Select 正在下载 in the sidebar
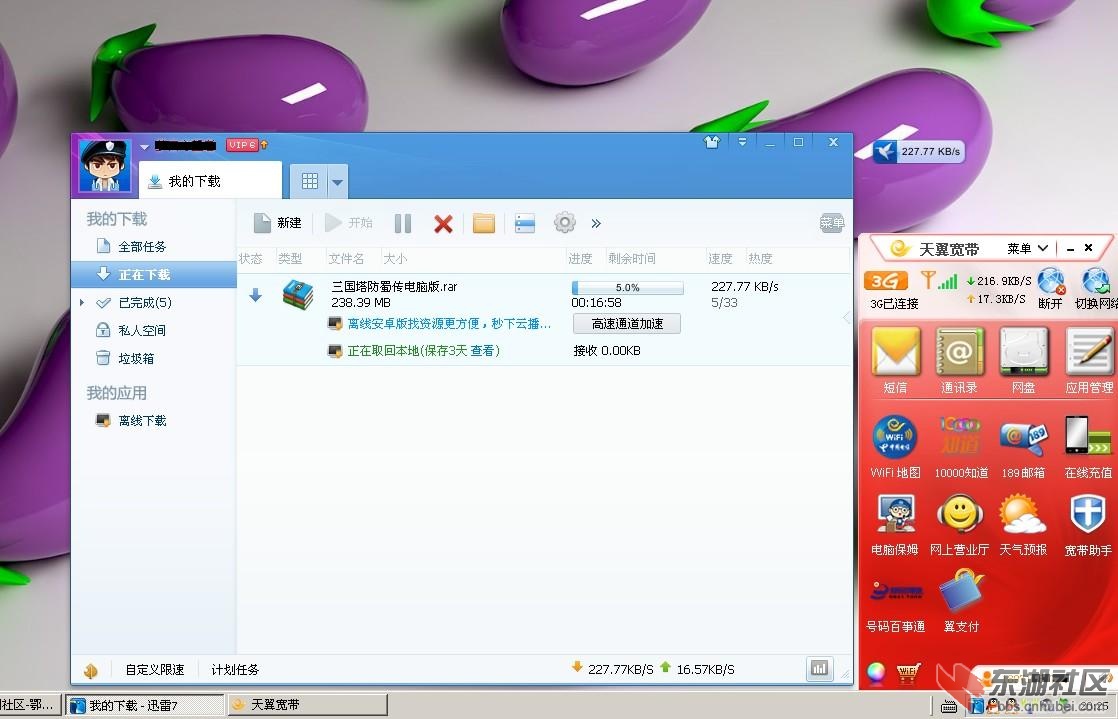The image size is (1118, 719). (154, 275)
